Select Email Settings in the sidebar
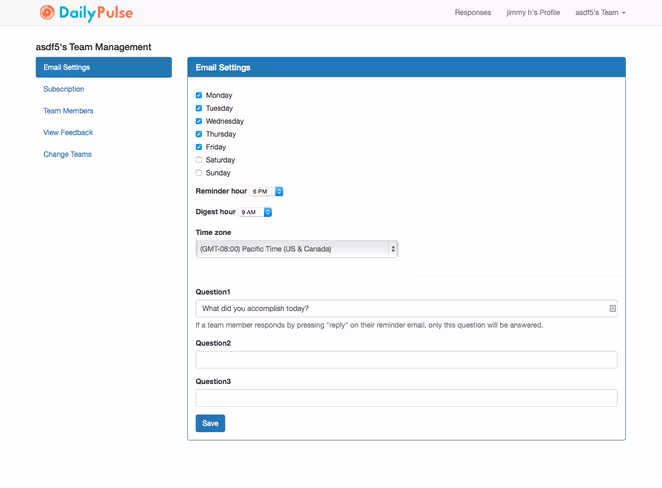 tap(104, 68)
